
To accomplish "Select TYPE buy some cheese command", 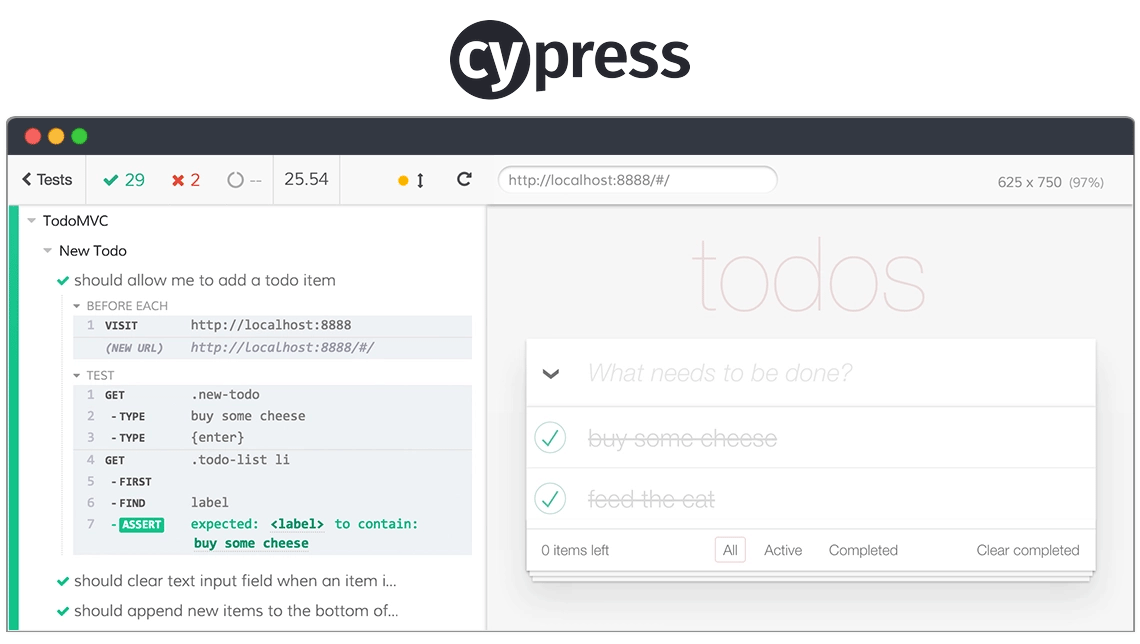I will [273, 416].
